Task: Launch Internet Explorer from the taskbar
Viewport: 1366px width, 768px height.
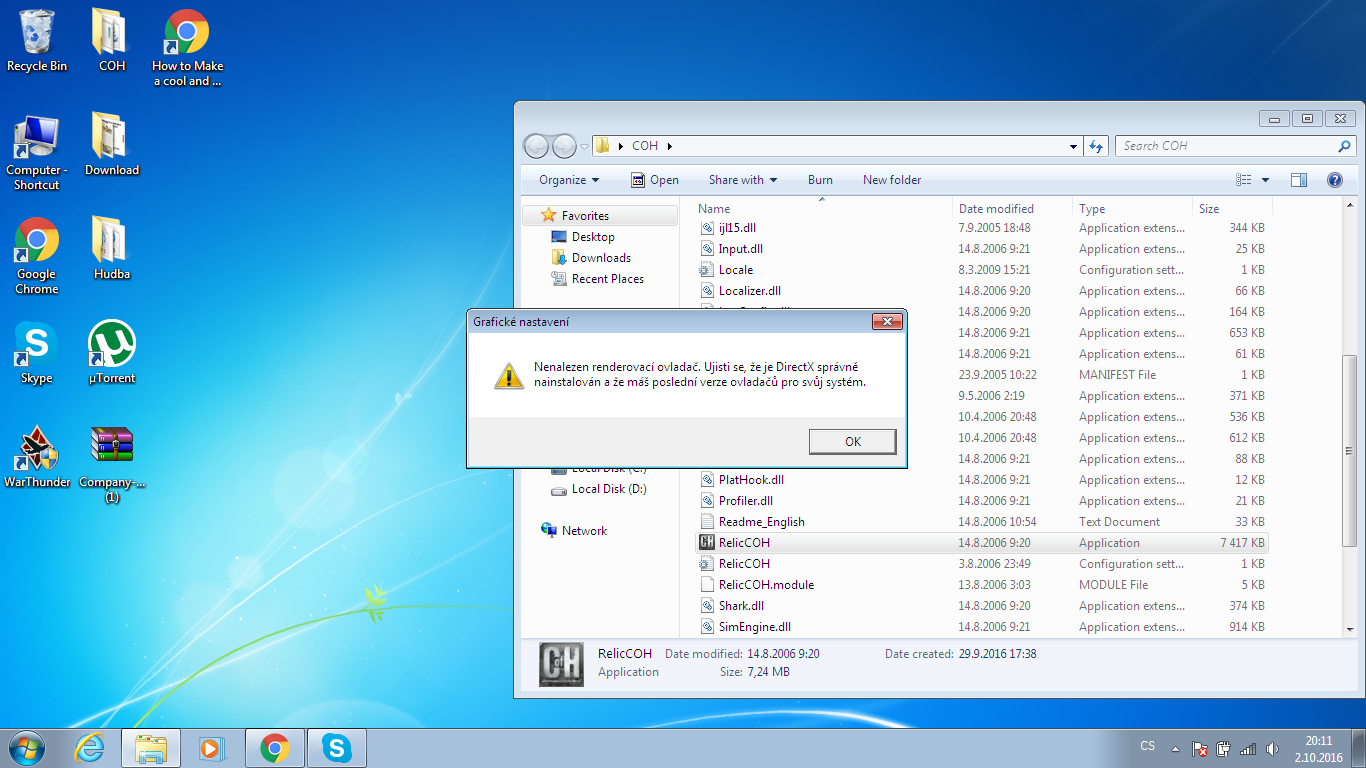Action: coord(90,748)
